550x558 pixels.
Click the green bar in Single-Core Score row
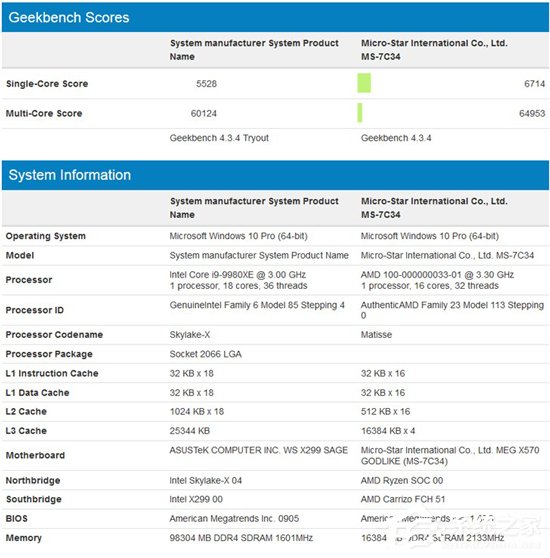(364, 83)
